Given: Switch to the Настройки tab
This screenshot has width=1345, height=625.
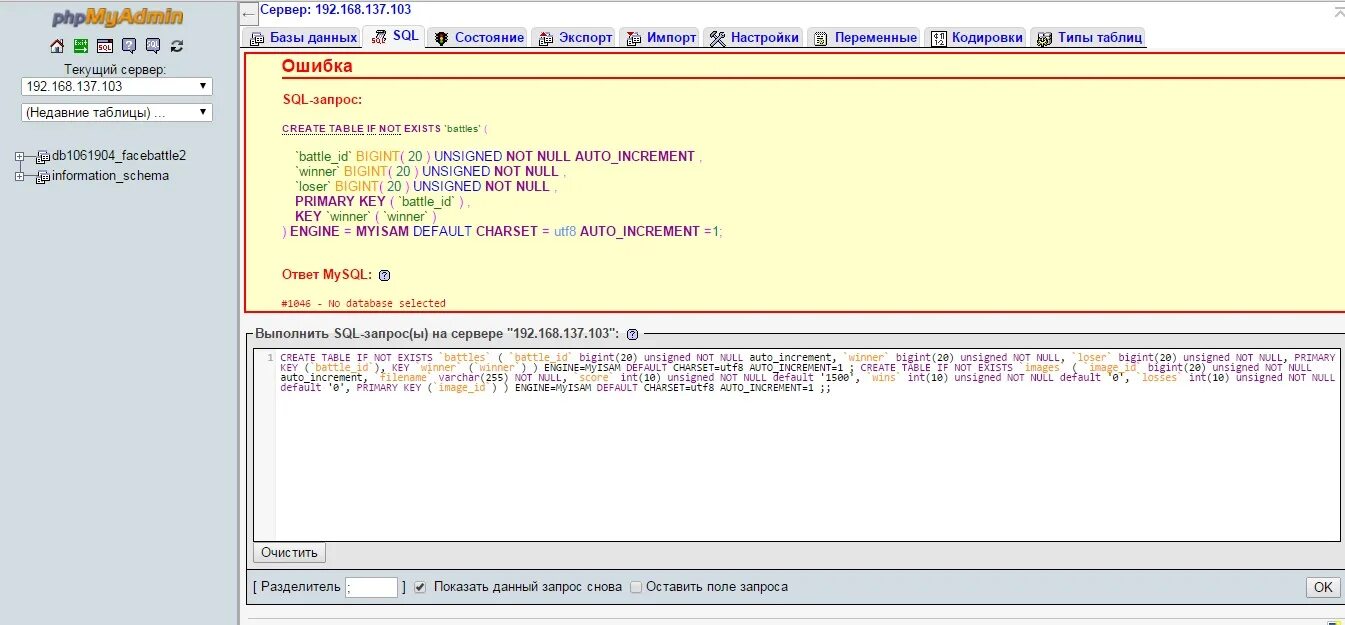Looking at the screenshot, I should [754, 37].
